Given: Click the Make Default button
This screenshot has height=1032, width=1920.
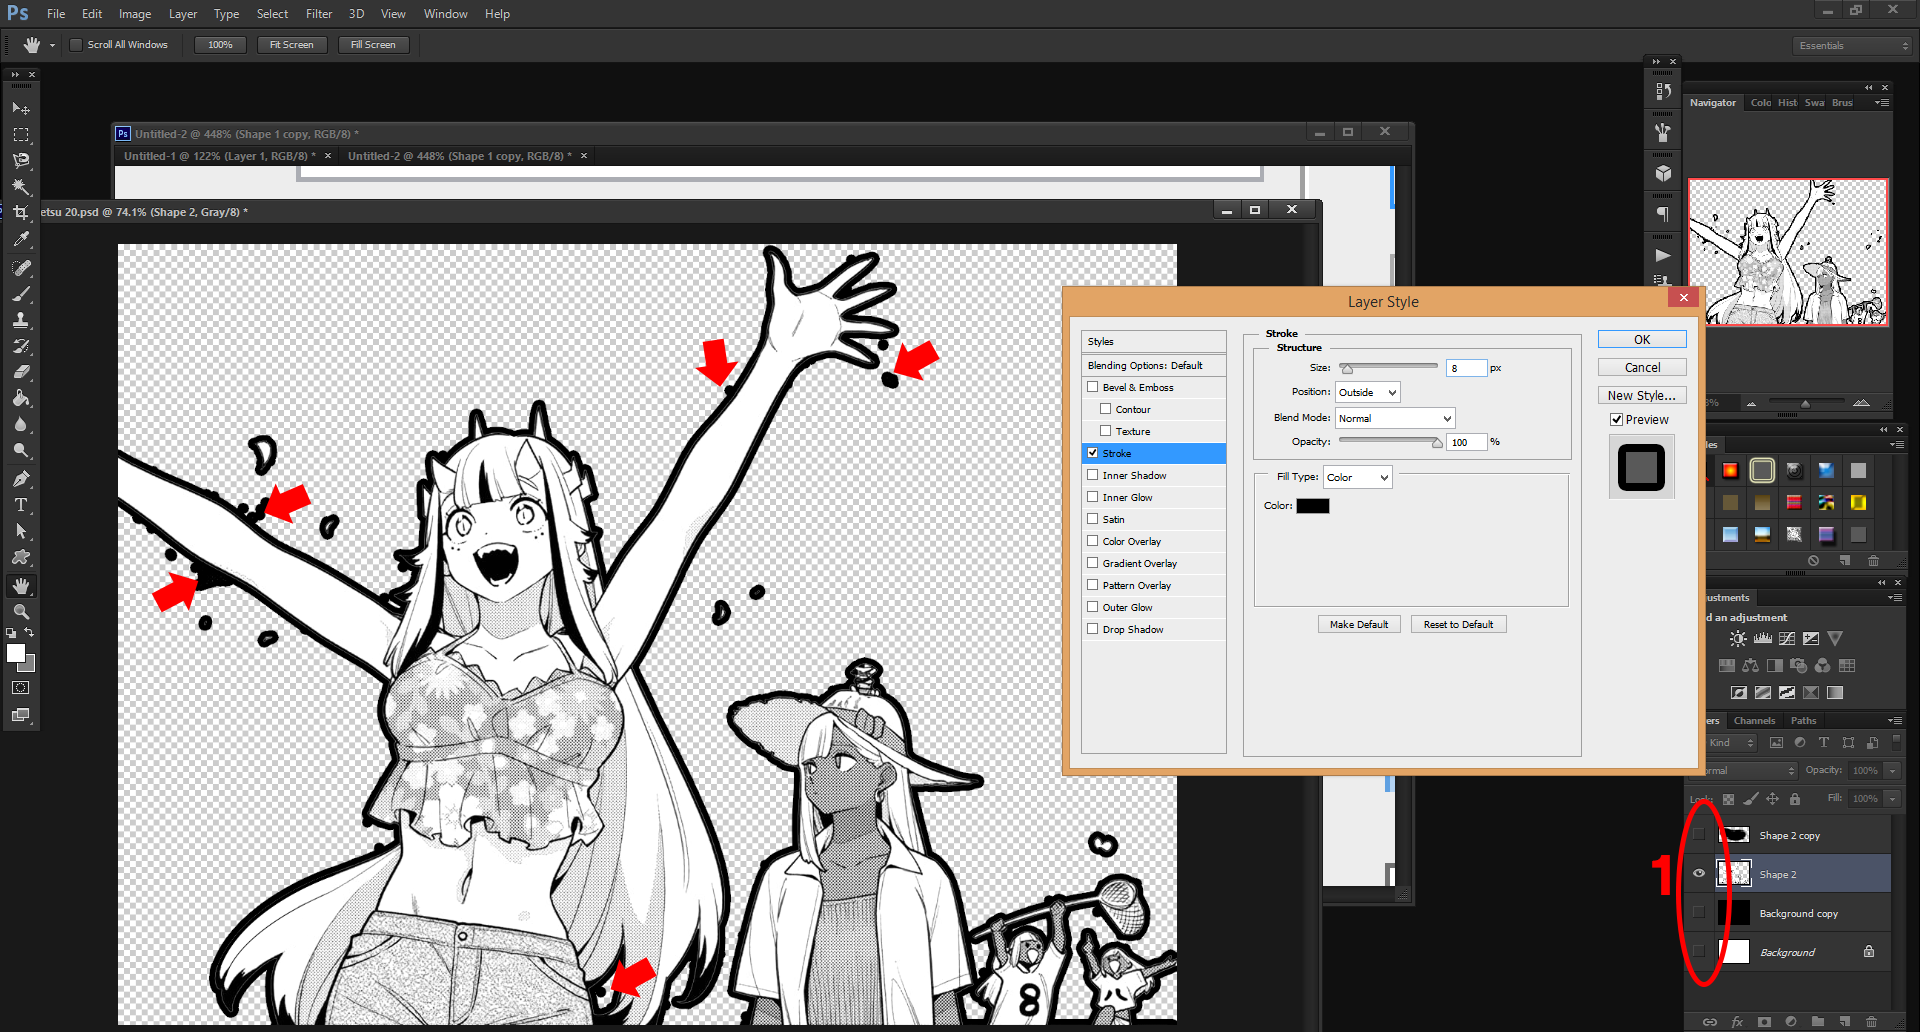Looking at the screenshot, I should (x=1359, y=625).
